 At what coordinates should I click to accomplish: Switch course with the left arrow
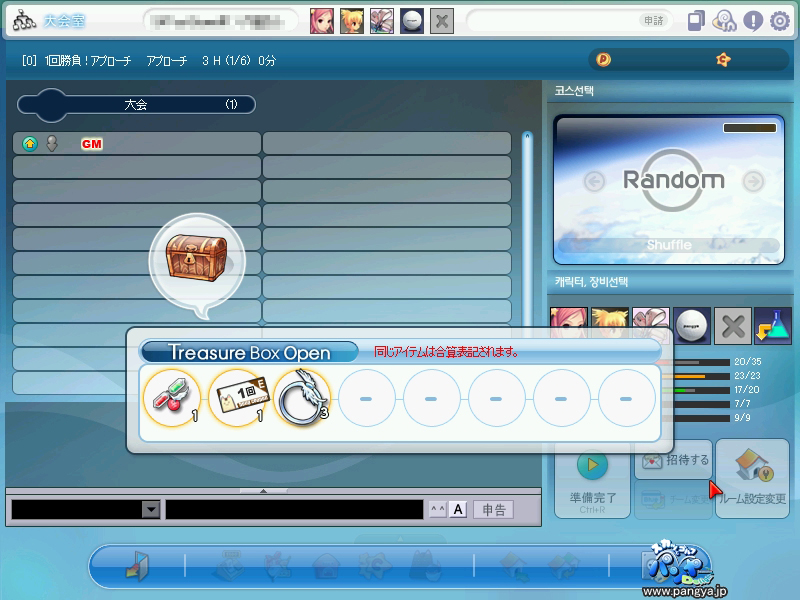coord(594,181)
